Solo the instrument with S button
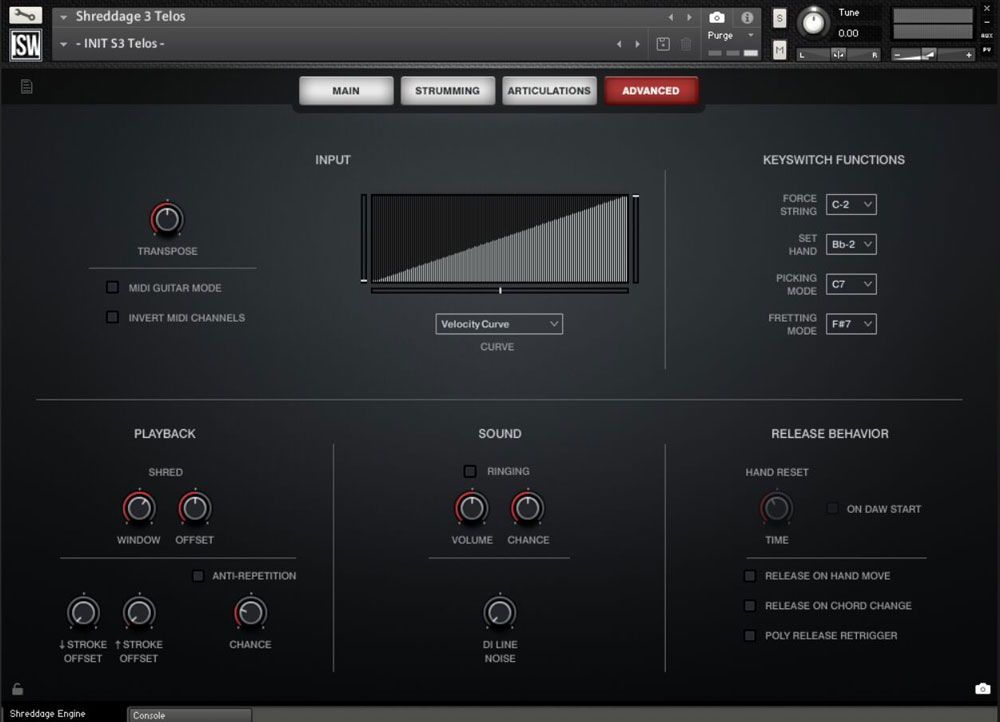Screen dimensions: 1000x722 pyautogui.click(x=779, y=18)
